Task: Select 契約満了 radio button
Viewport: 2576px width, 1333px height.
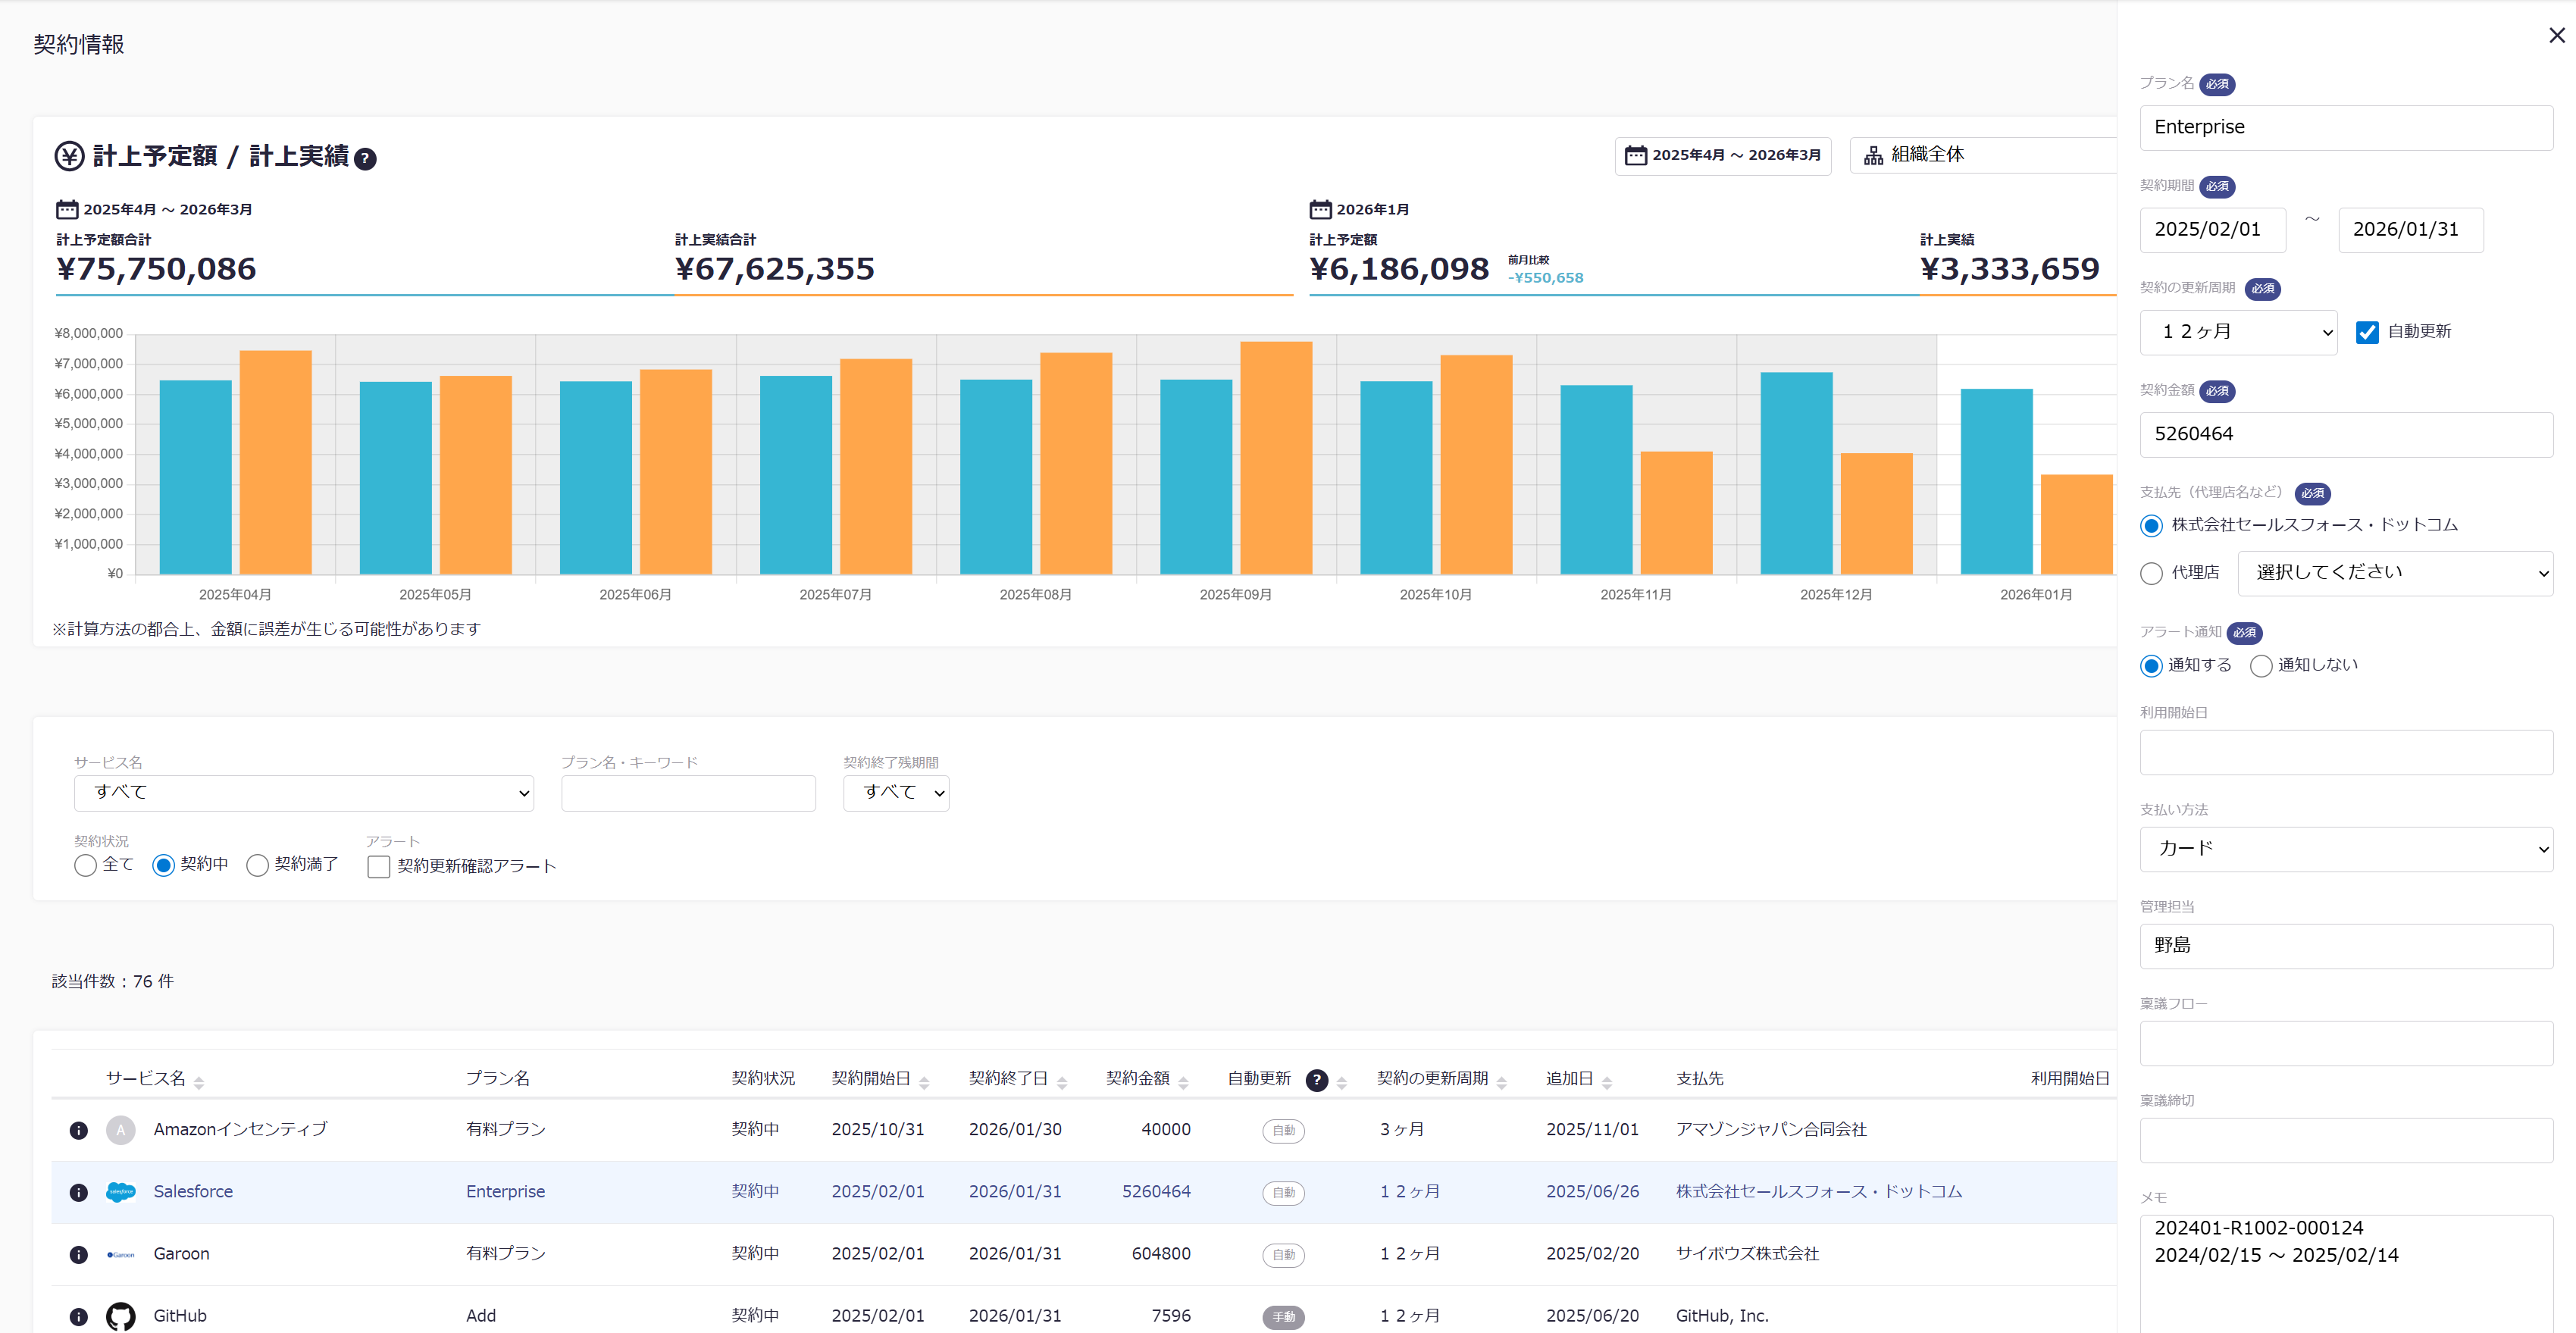Action: 257,865
